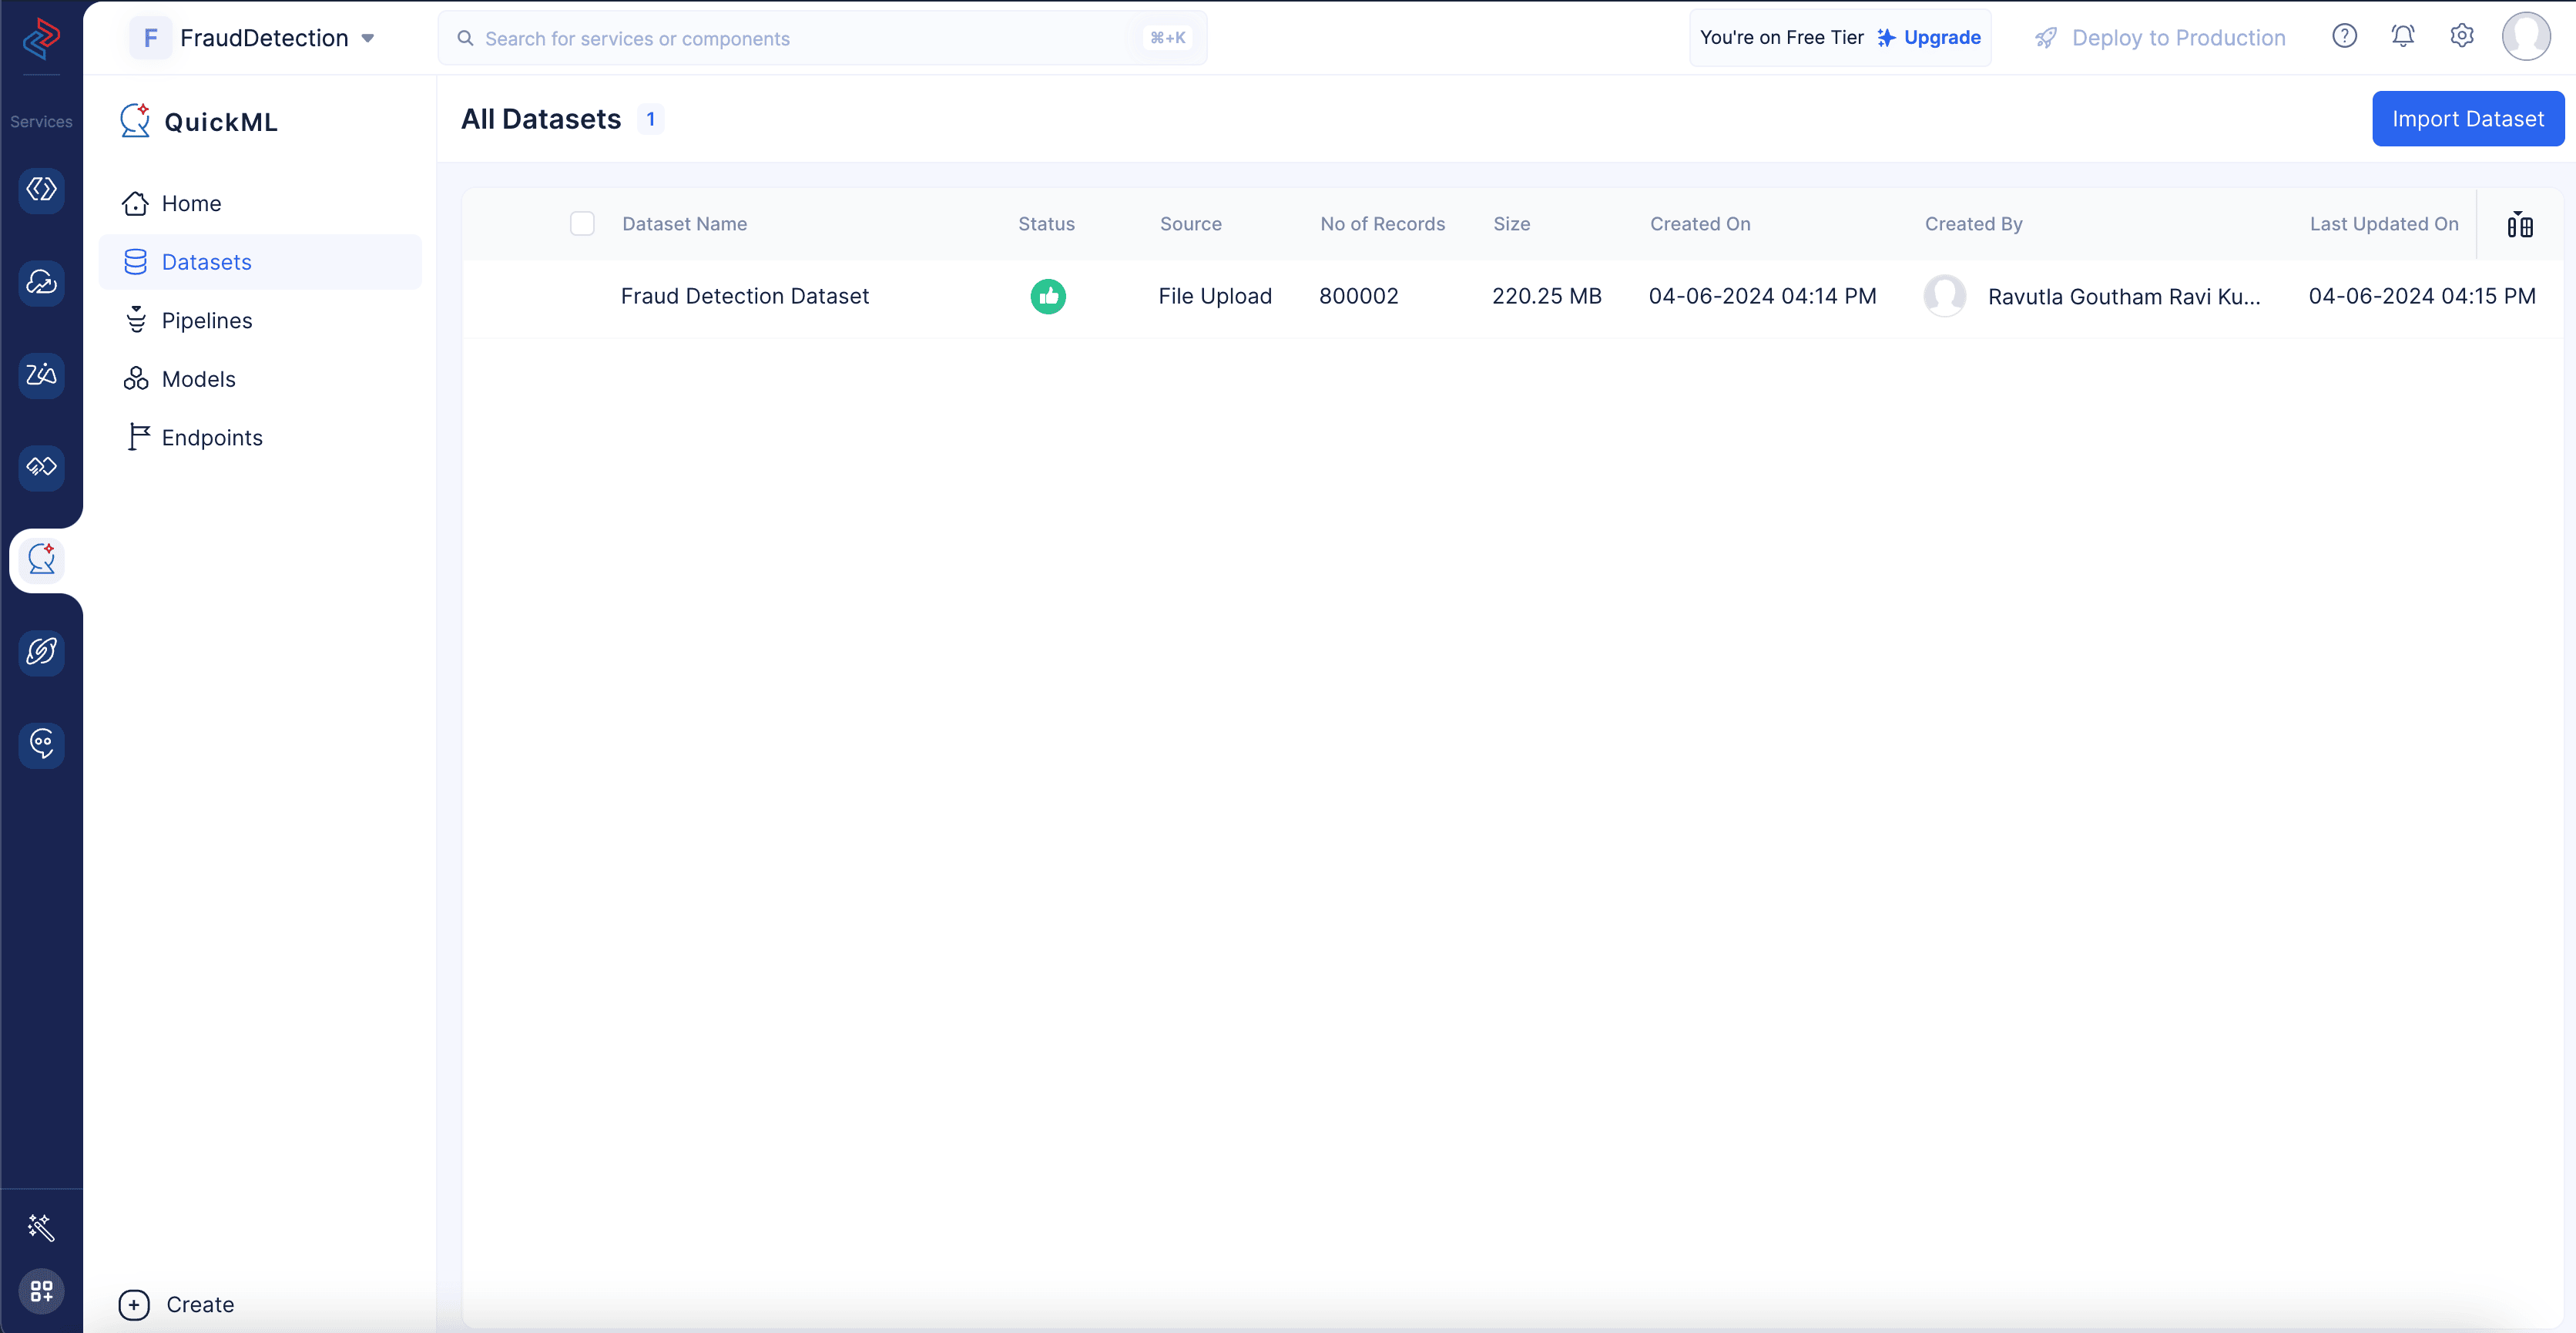Click the Deploy to Production rocket icon

point(2044,38)
